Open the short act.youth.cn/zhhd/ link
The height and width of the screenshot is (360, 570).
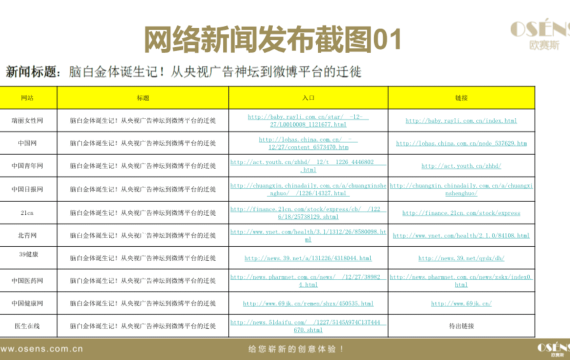[x=461, y=166]
